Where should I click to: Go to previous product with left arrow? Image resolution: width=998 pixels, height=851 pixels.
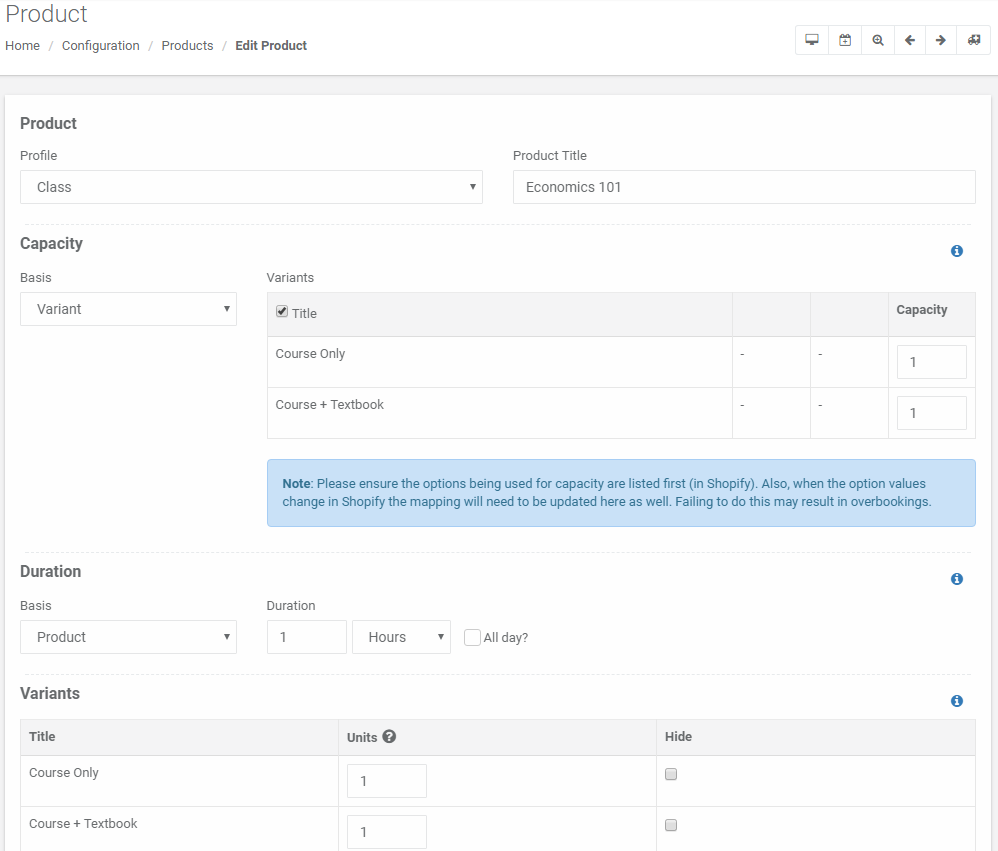tap(910, 40)
